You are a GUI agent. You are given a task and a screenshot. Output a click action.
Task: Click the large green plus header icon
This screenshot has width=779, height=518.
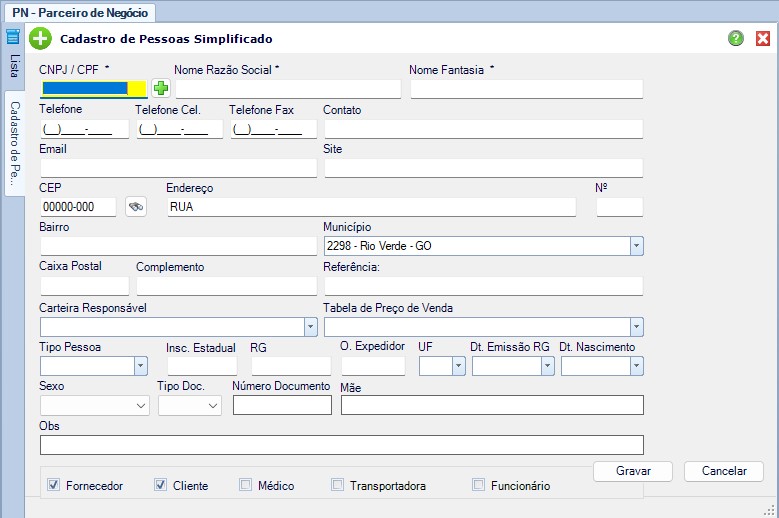(40, 39)
